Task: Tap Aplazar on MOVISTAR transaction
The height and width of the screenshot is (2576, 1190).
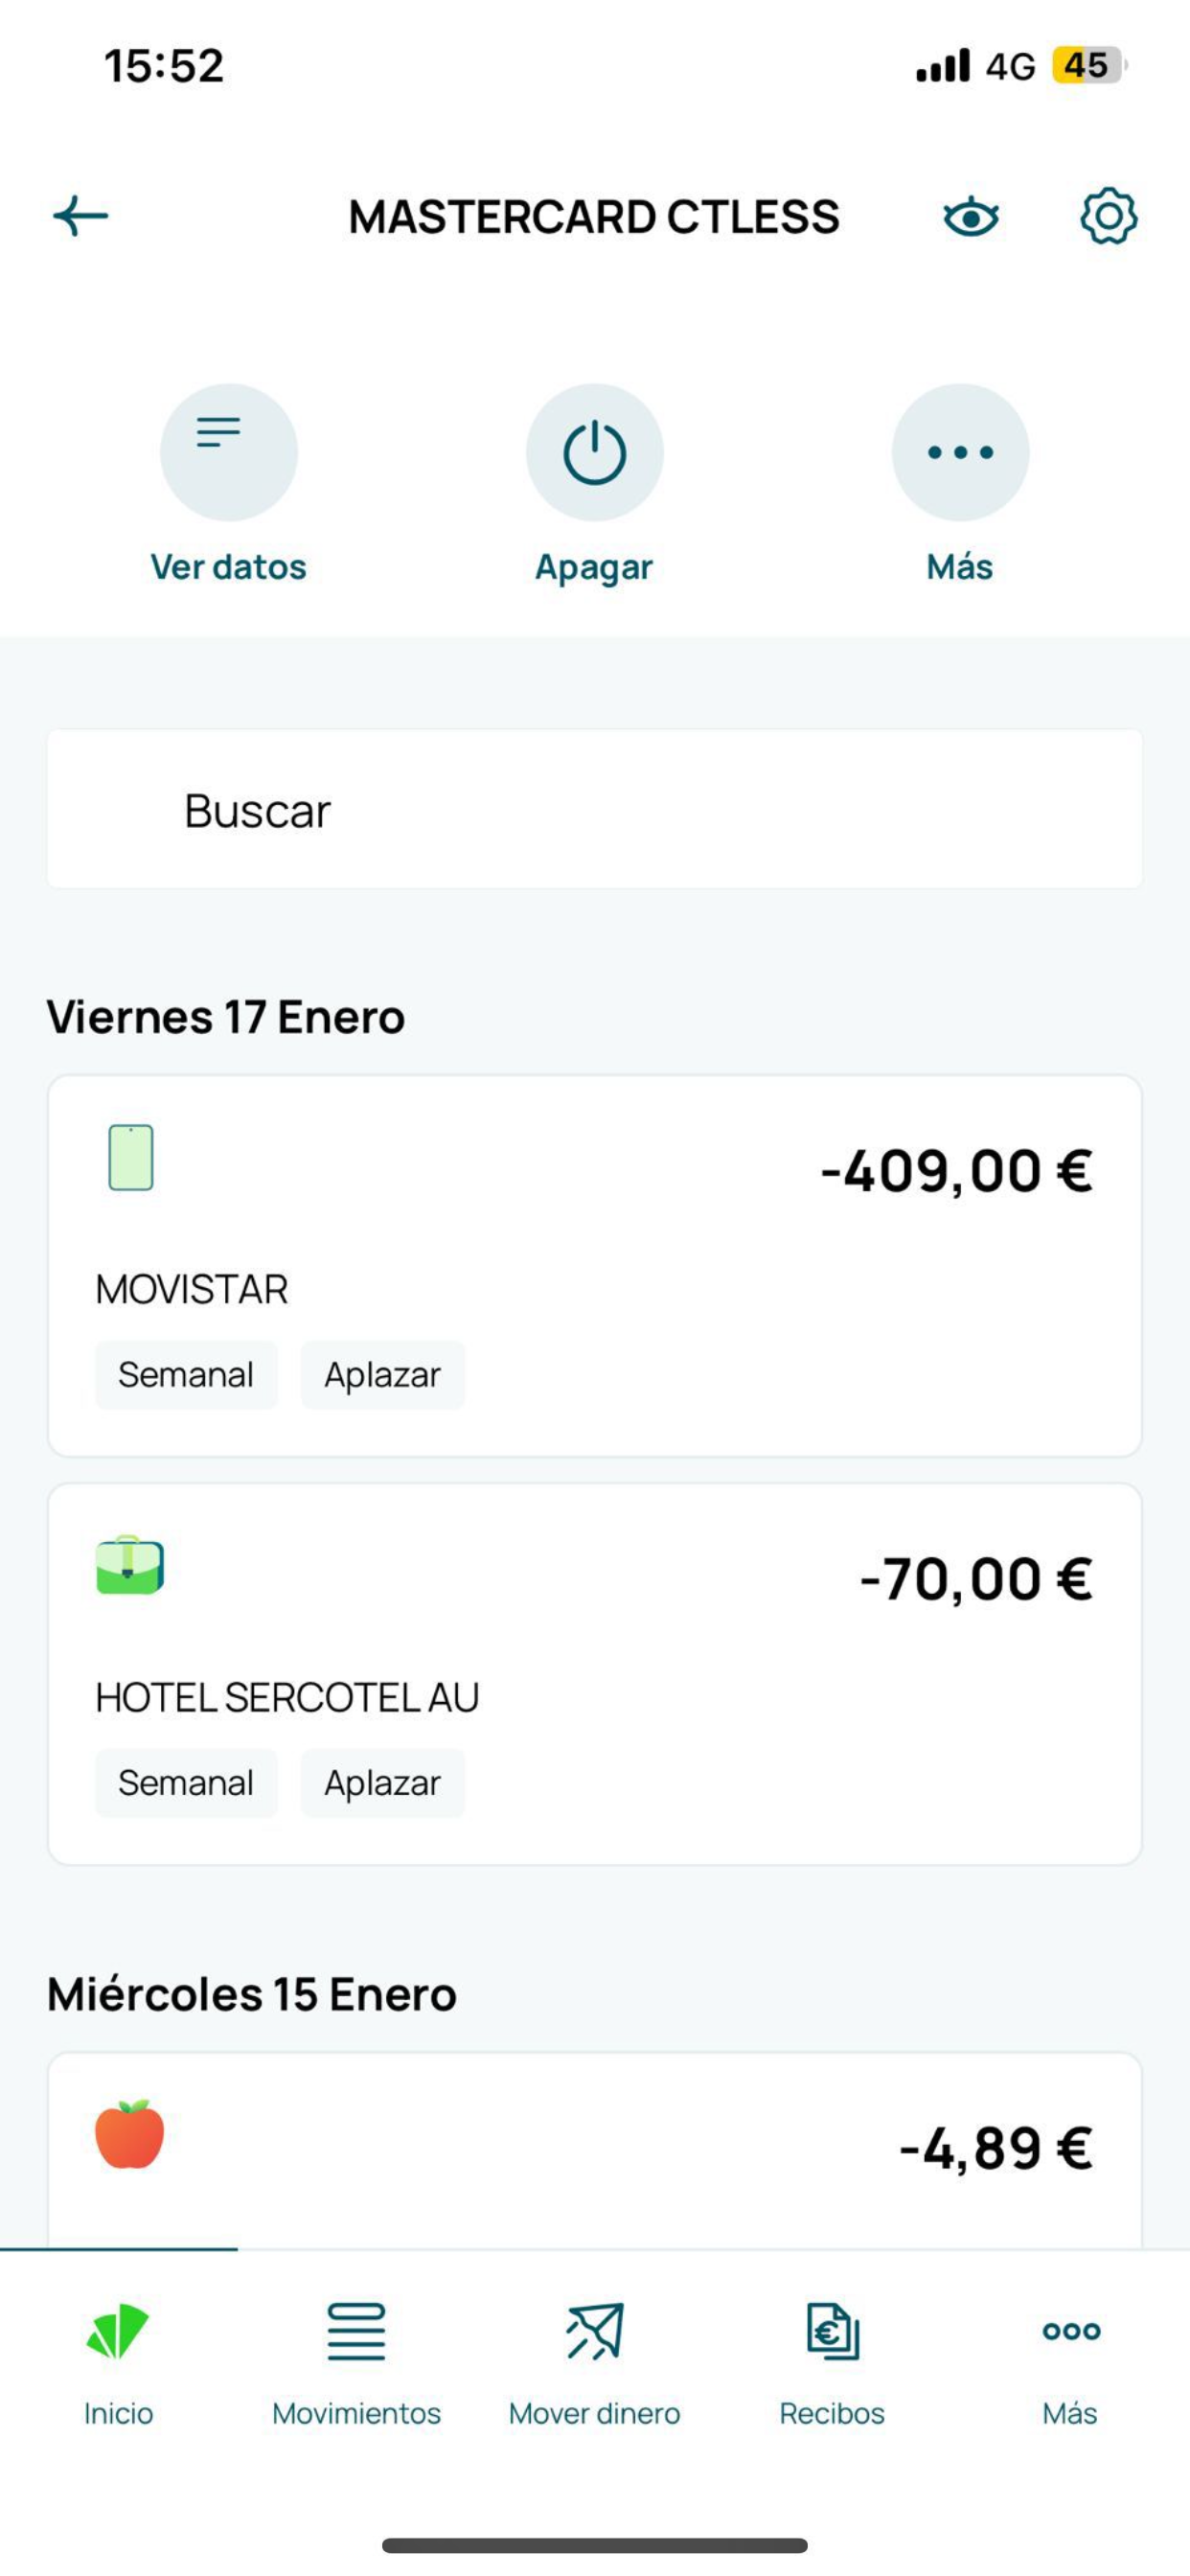Action: coord(383,1375)
